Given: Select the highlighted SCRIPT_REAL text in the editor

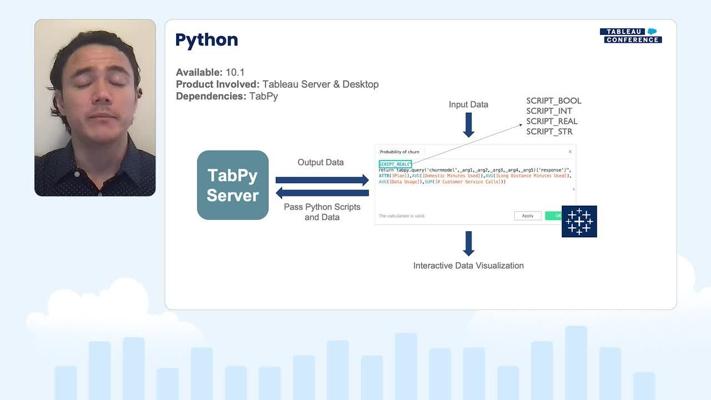Looking at the screenshot, I should click(x=396, y=163).
